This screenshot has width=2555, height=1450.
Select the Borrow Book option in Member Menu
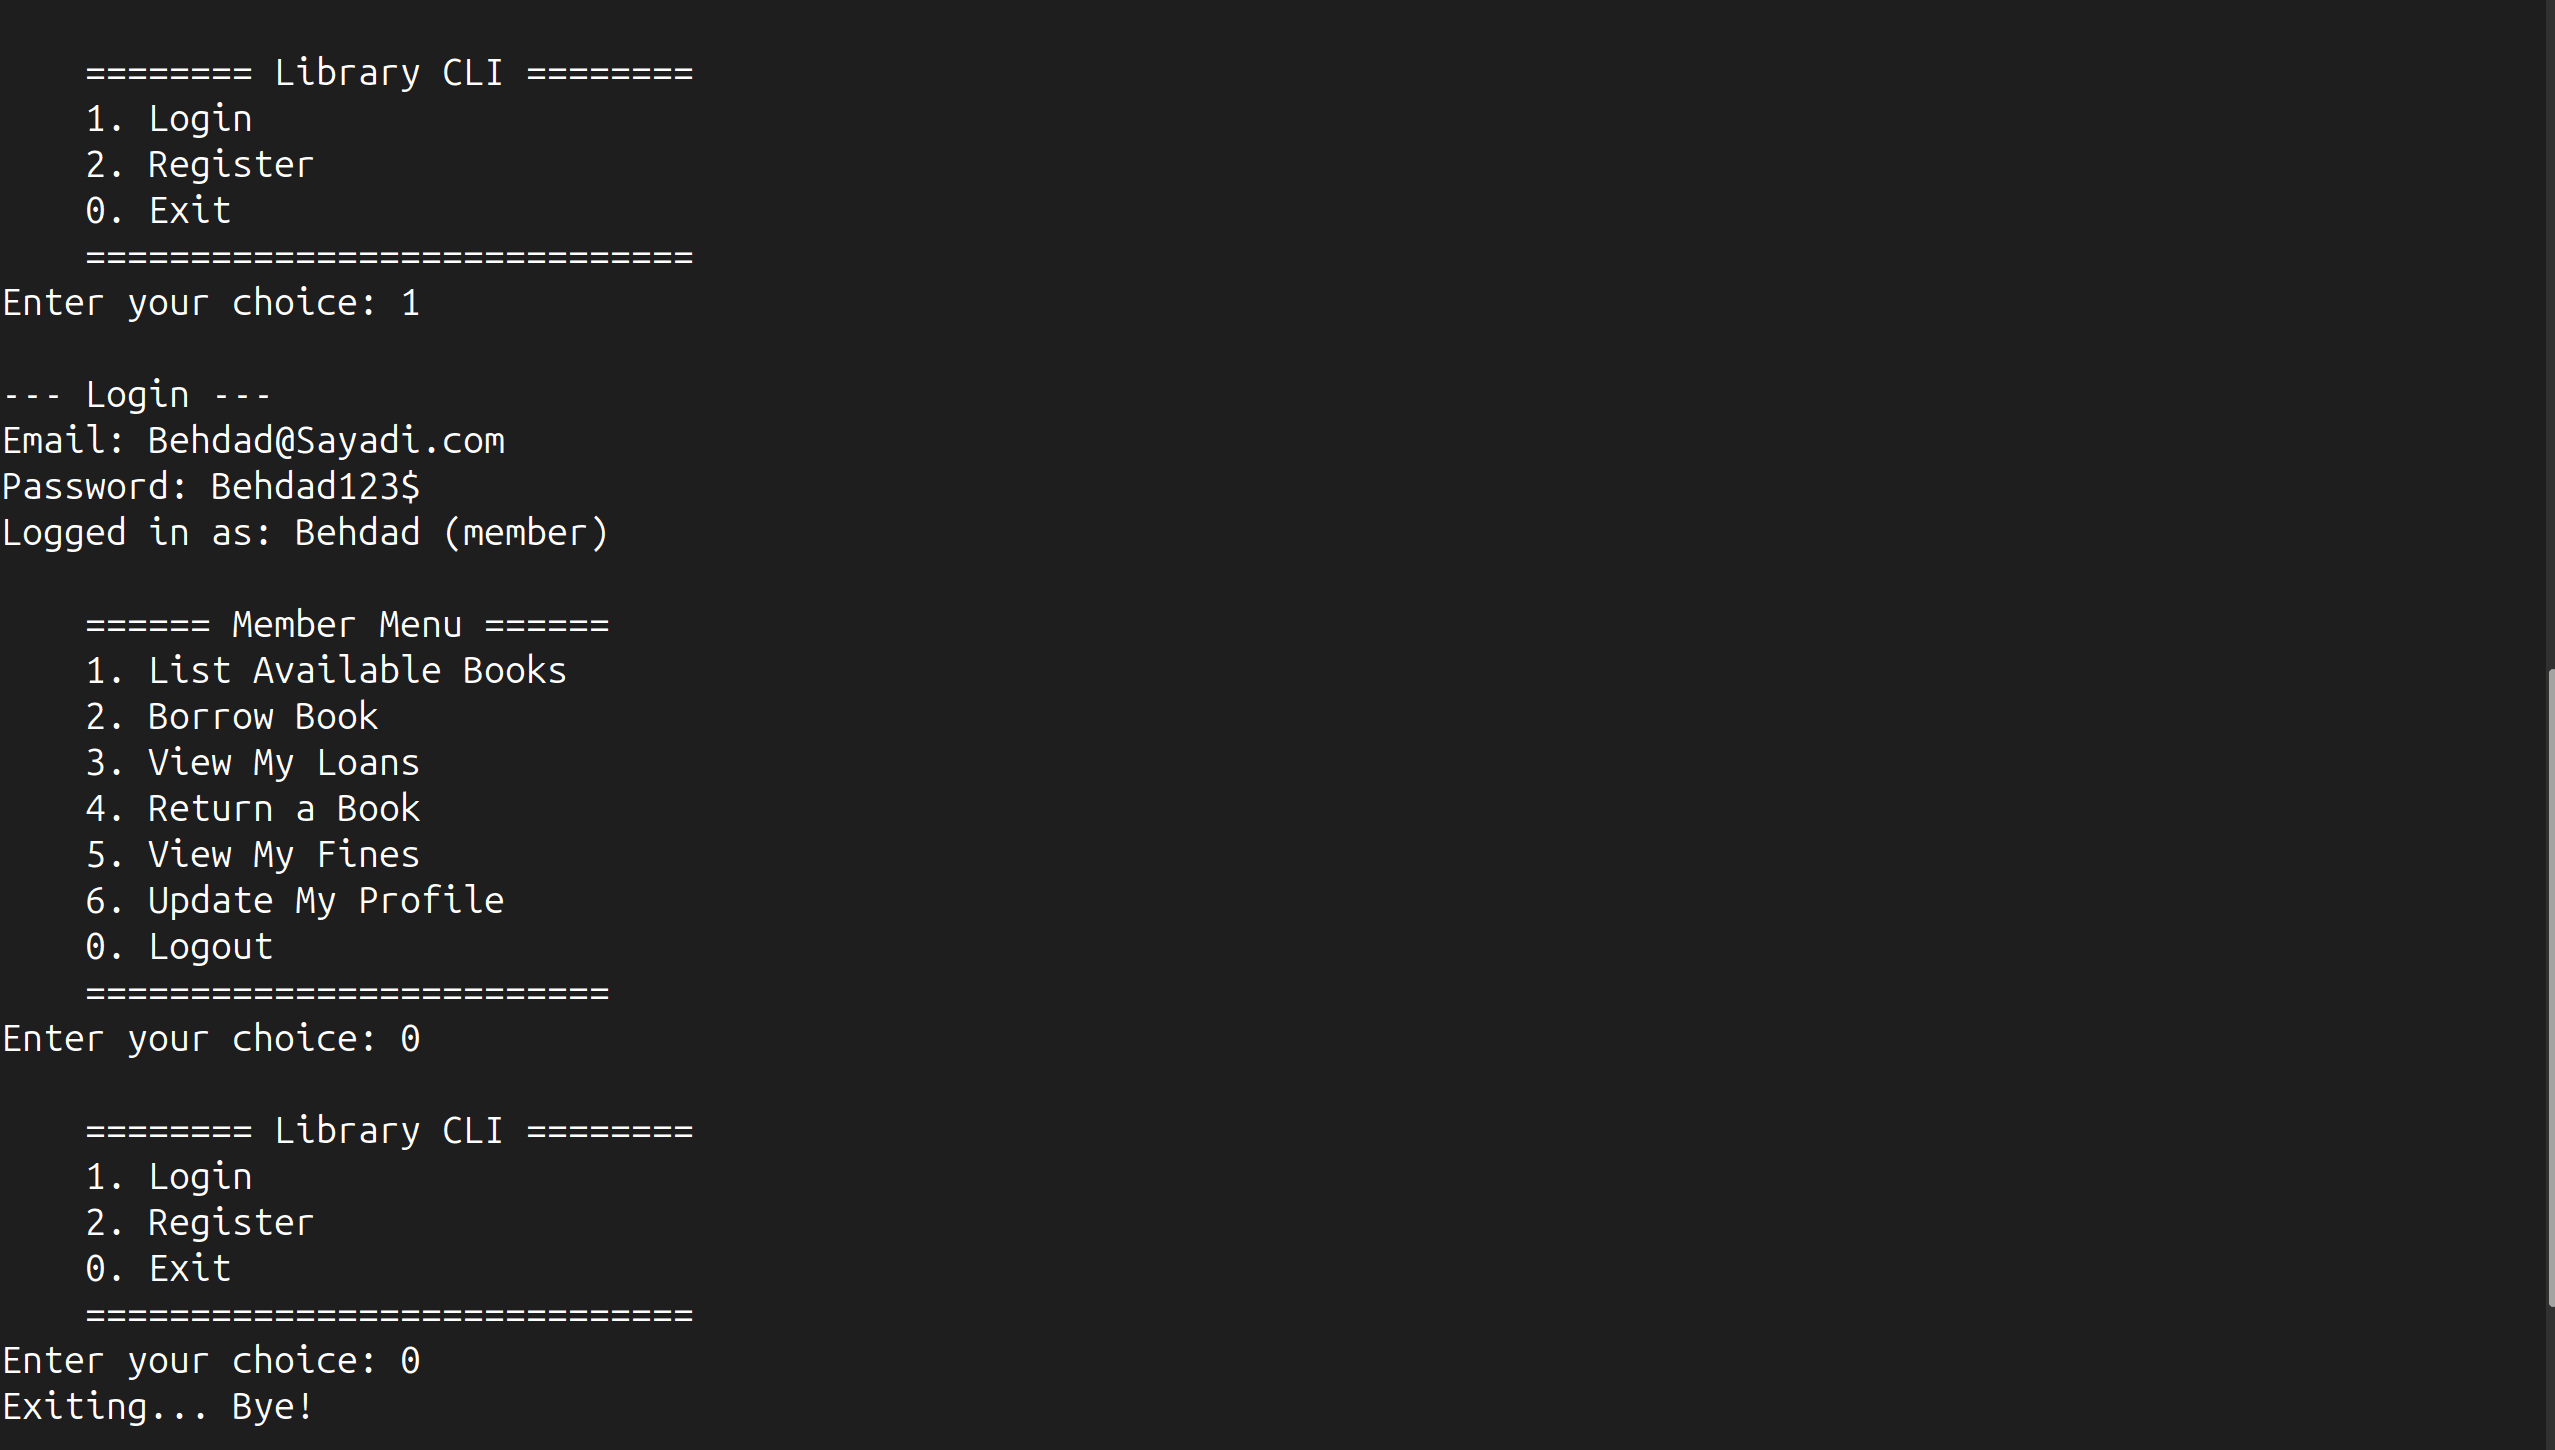click(x=262, y=717)
